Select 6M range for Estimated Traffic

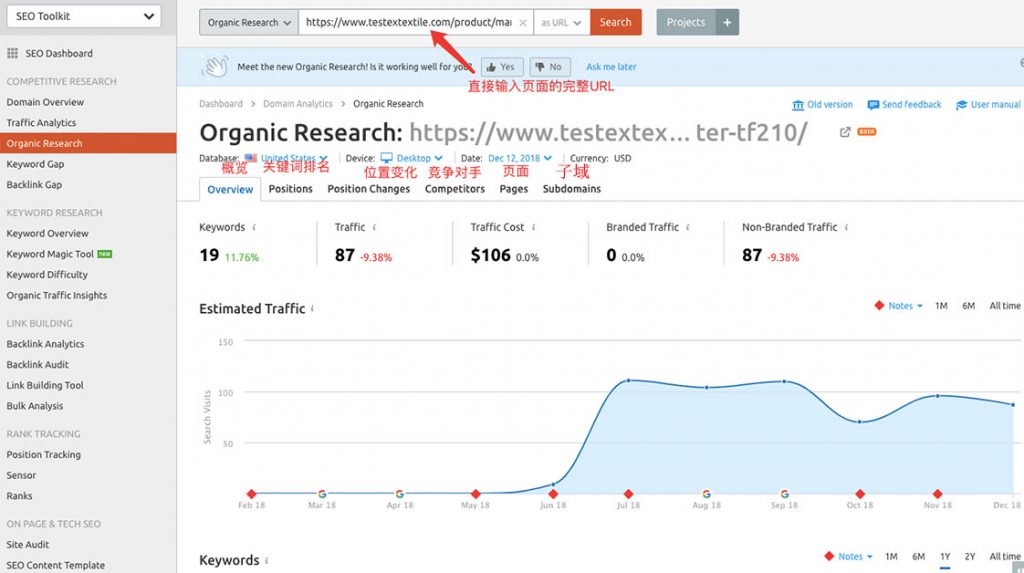[x=968, y=306]
